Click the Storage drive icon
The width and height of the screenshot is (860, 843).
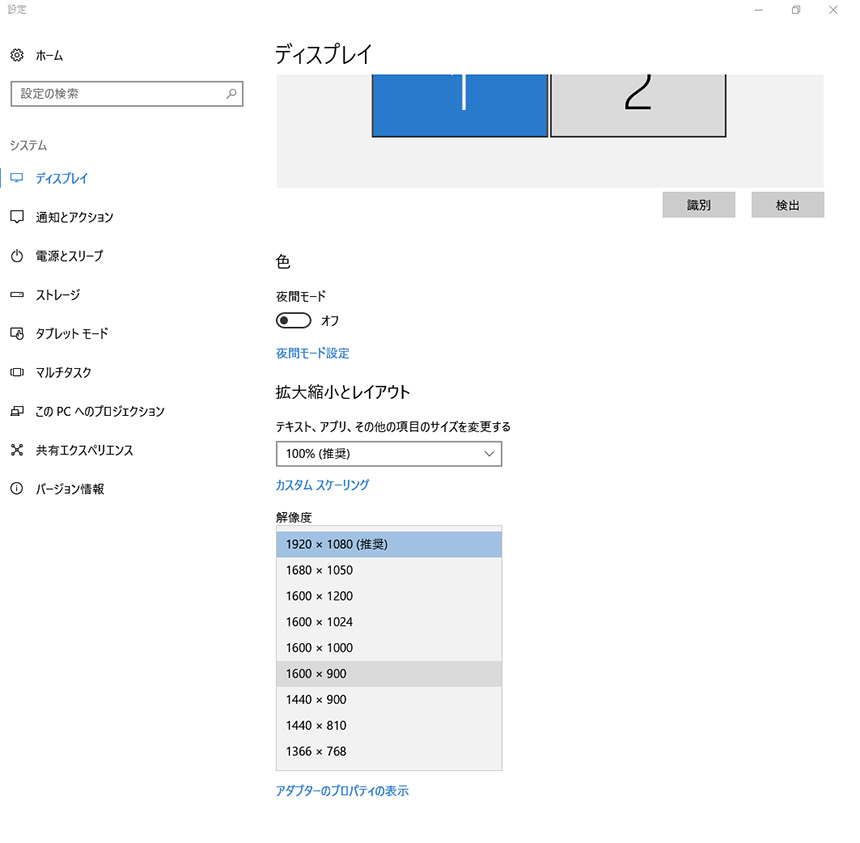17,295
